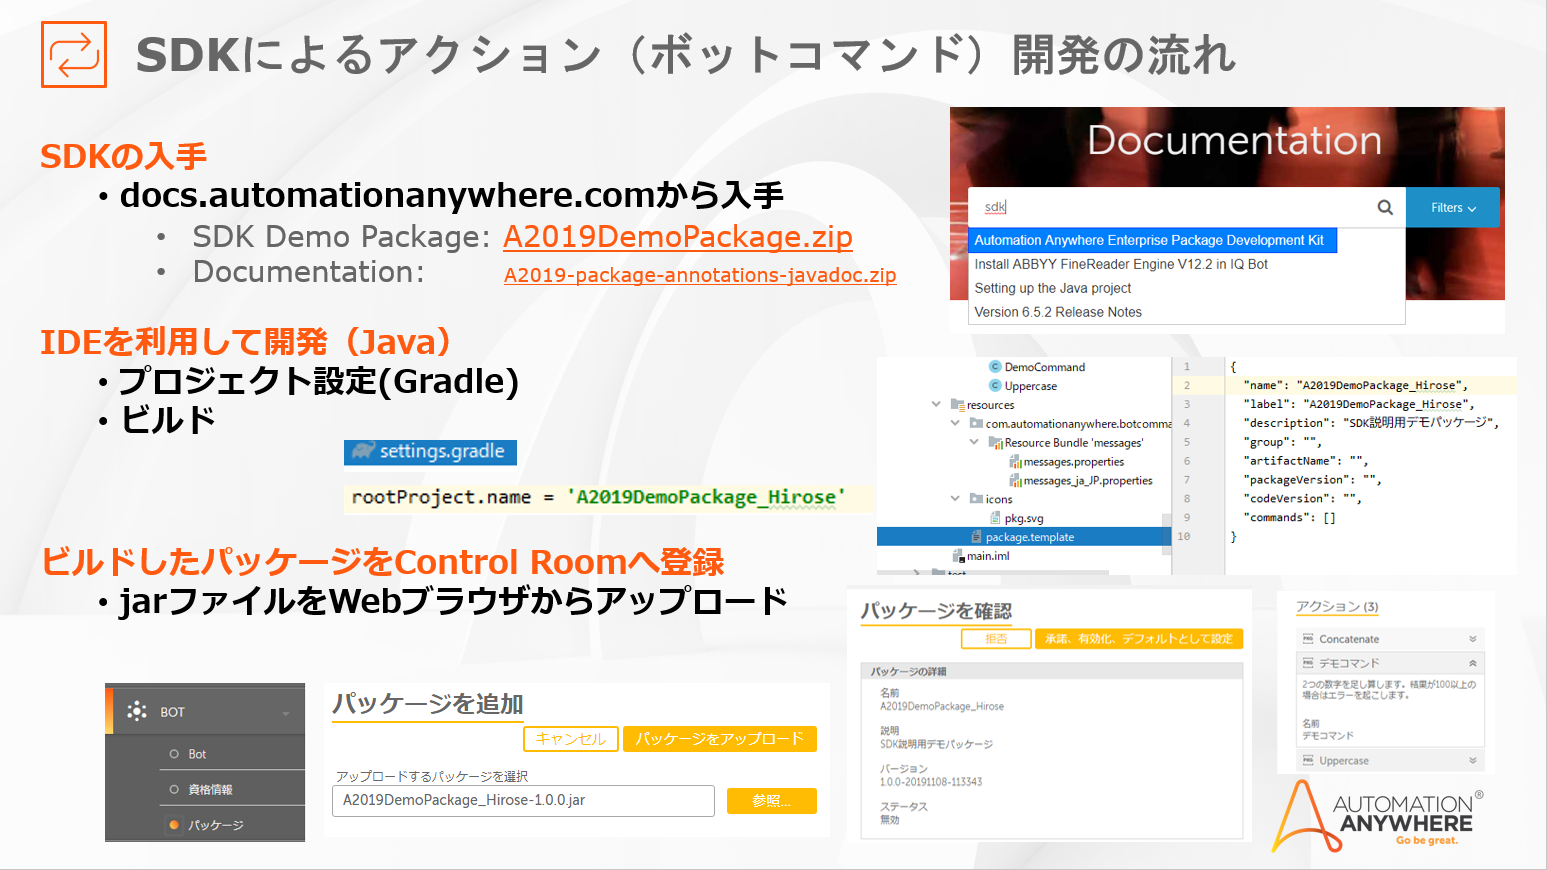Open the A2019DemoPackage.zip link
This screenshot has height=870, width=1547.
pos(678,237)
